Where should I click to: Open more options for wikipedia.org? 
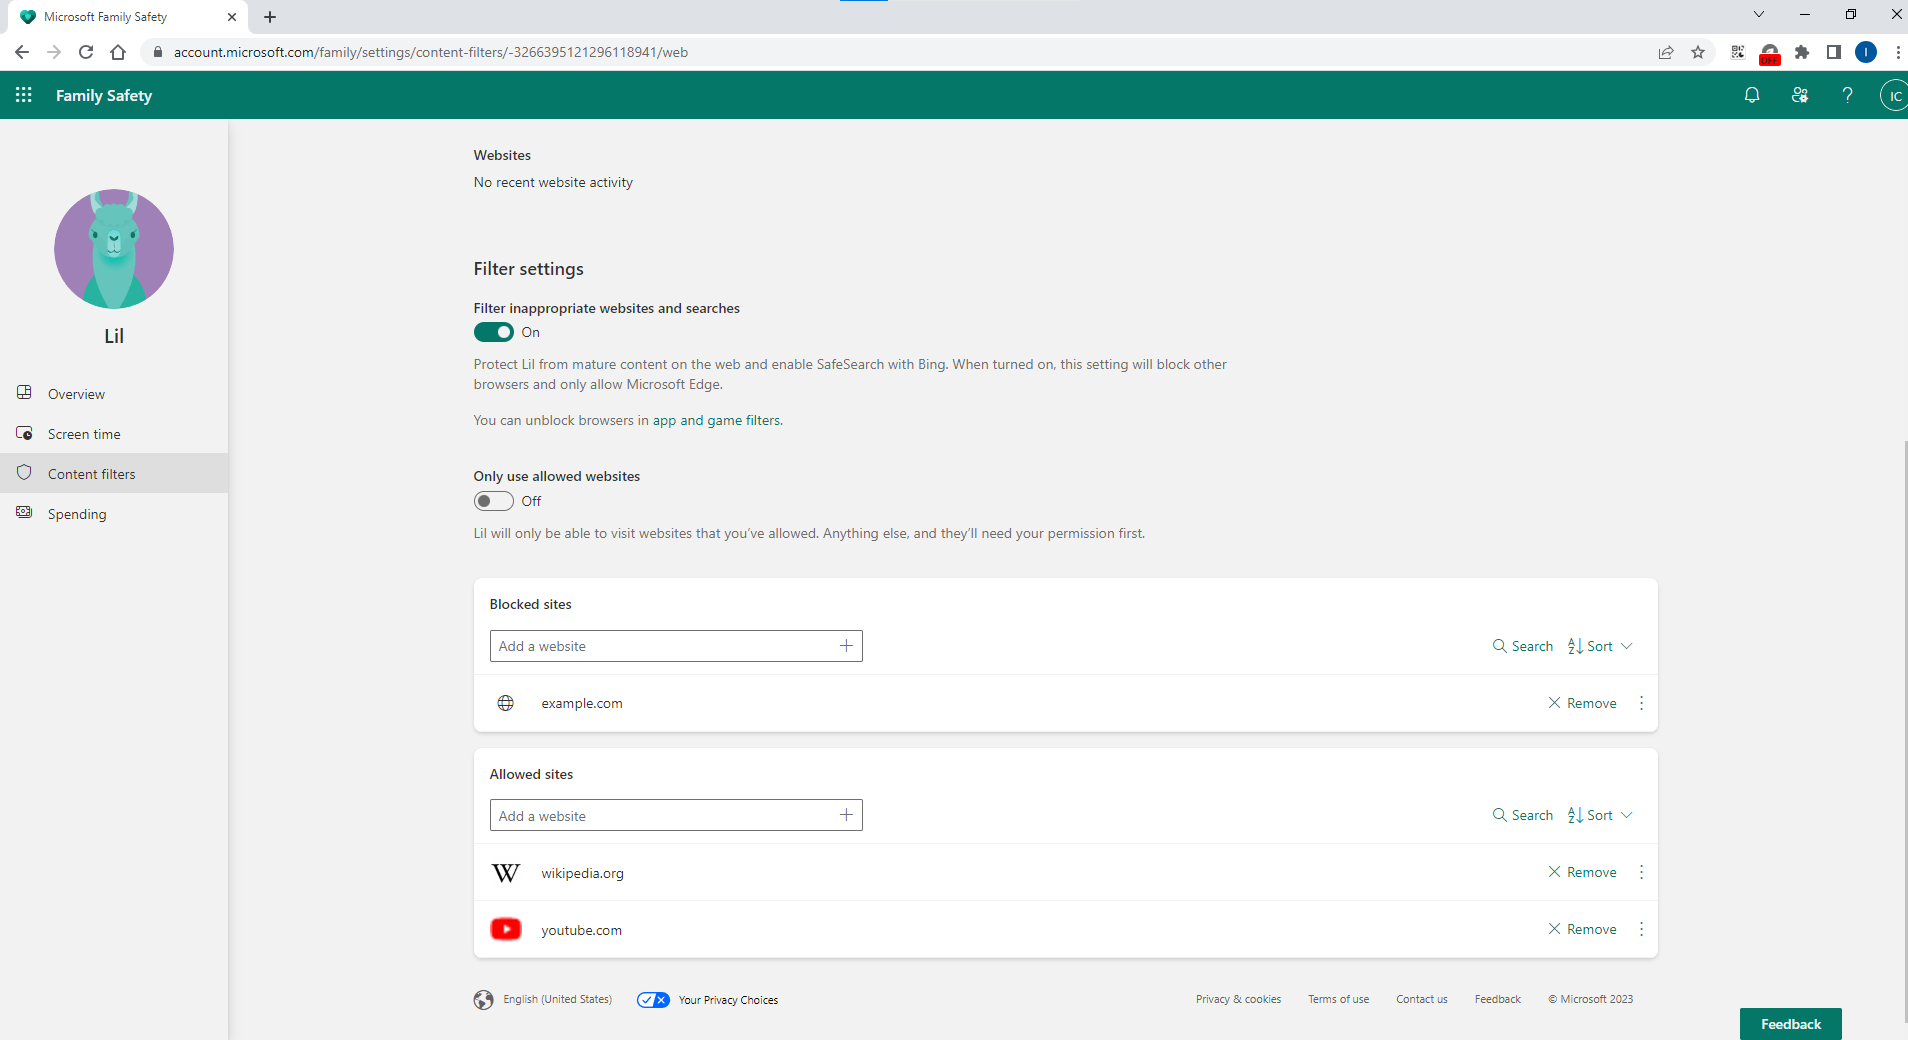1641,872
